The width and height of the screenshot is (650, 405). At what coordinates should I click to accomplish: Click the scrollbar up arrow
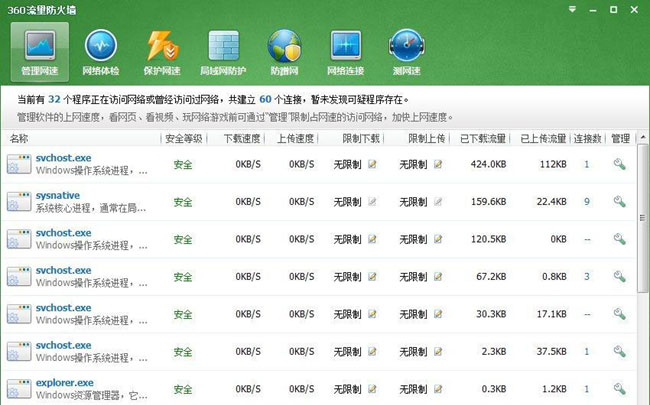coord(643,137)
